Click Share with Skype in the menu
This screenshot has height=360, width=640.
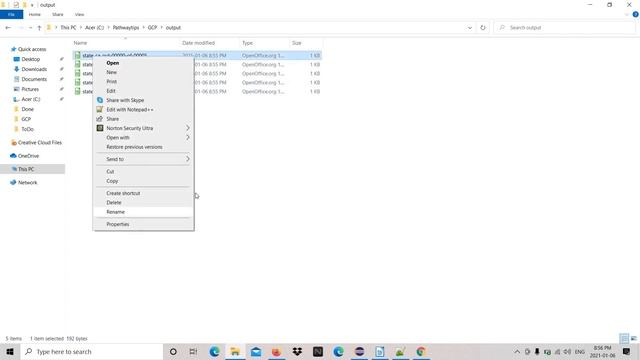pyautogui.click(x=143, y=100)
